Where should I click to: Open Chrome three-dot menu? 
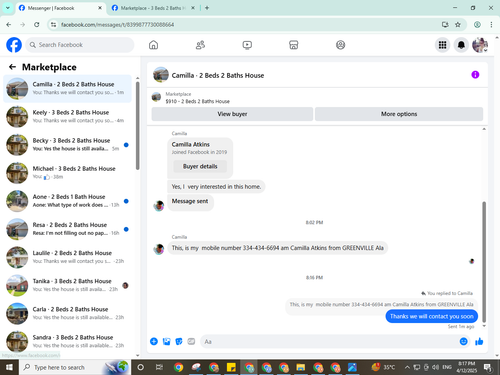tap(491, 24)
